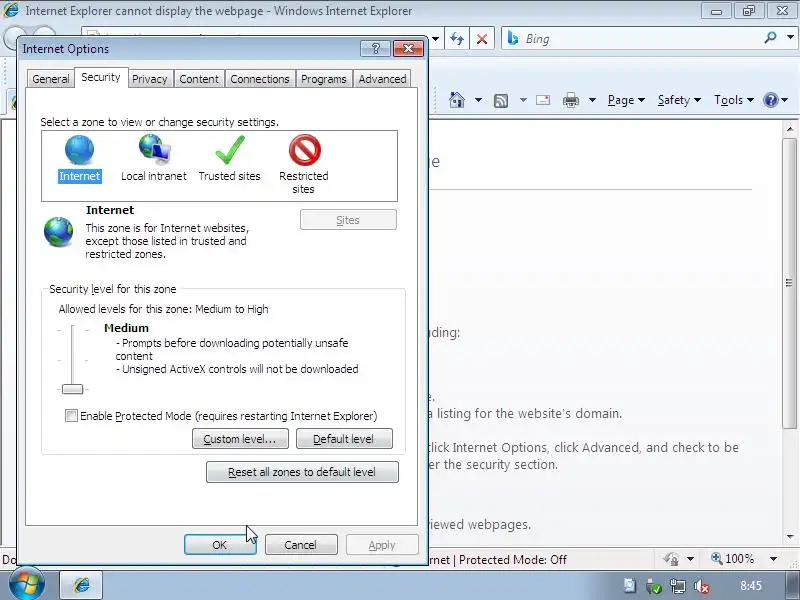Click the Internet Options help question button

(x=376, y=48)
